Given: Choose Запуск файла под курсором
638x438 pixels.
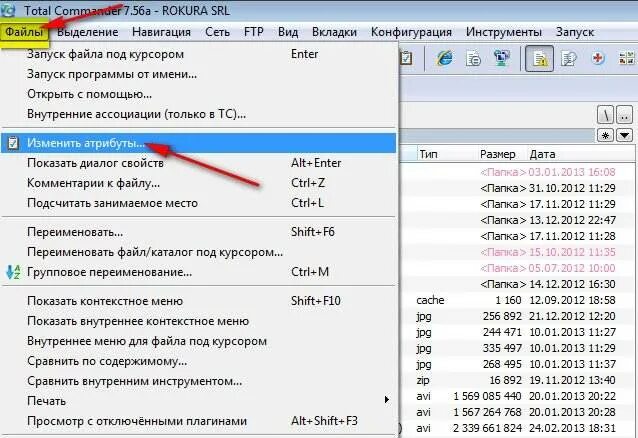Looking at the screenshot, I should tap(199, 54).
